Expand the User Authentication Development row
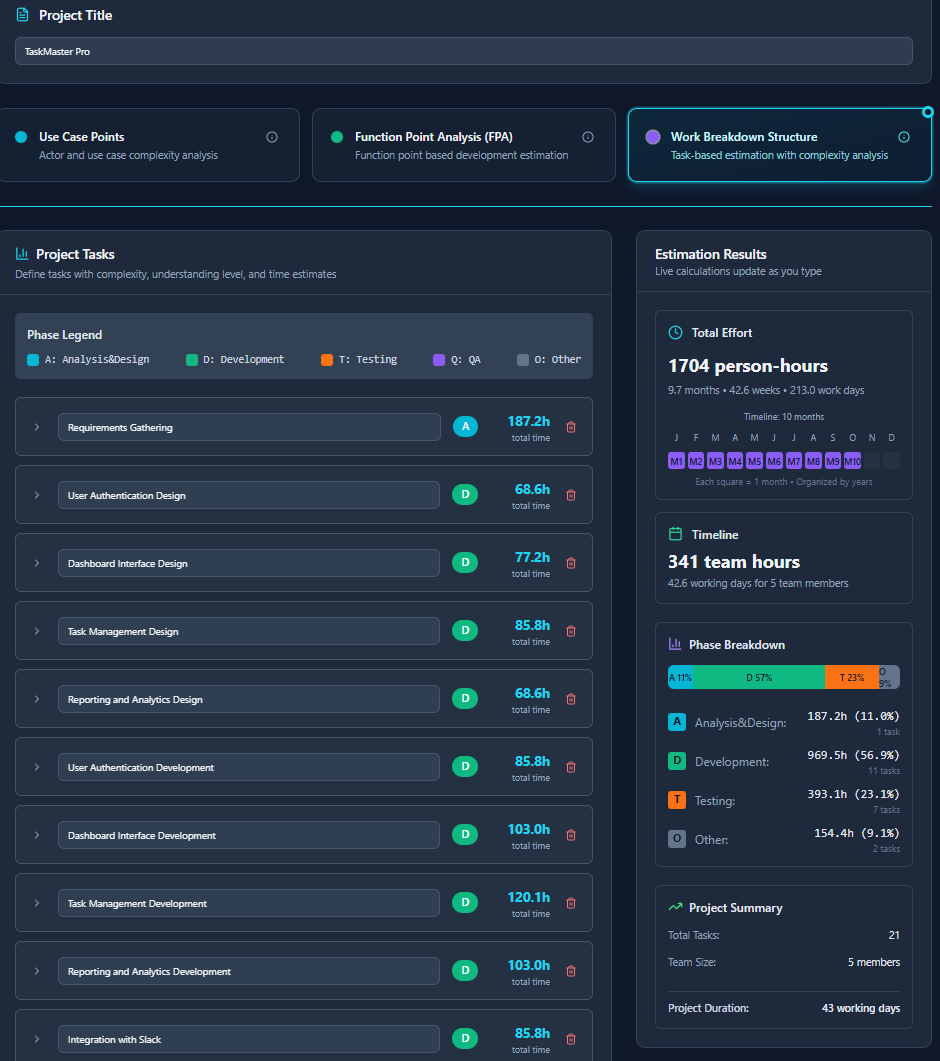Viewport: 940px width, 1061px height. click(37, 767)
